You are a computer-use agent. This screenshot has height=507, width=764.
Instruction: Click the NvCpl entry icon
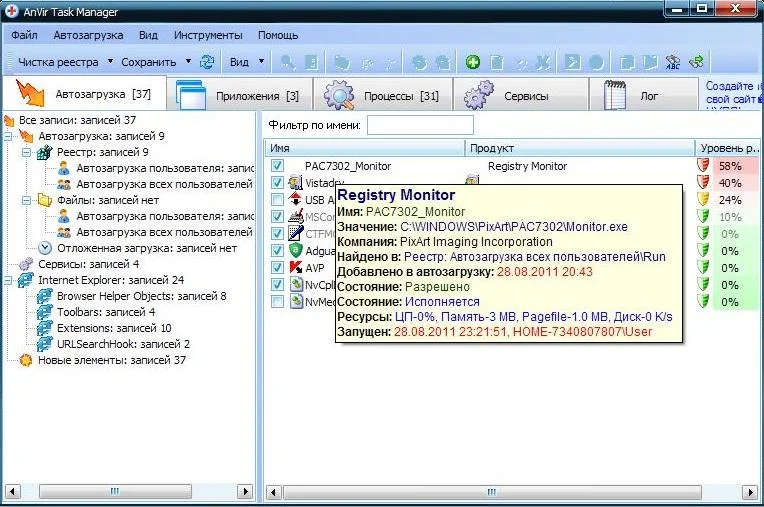click(x=295, y=284)
